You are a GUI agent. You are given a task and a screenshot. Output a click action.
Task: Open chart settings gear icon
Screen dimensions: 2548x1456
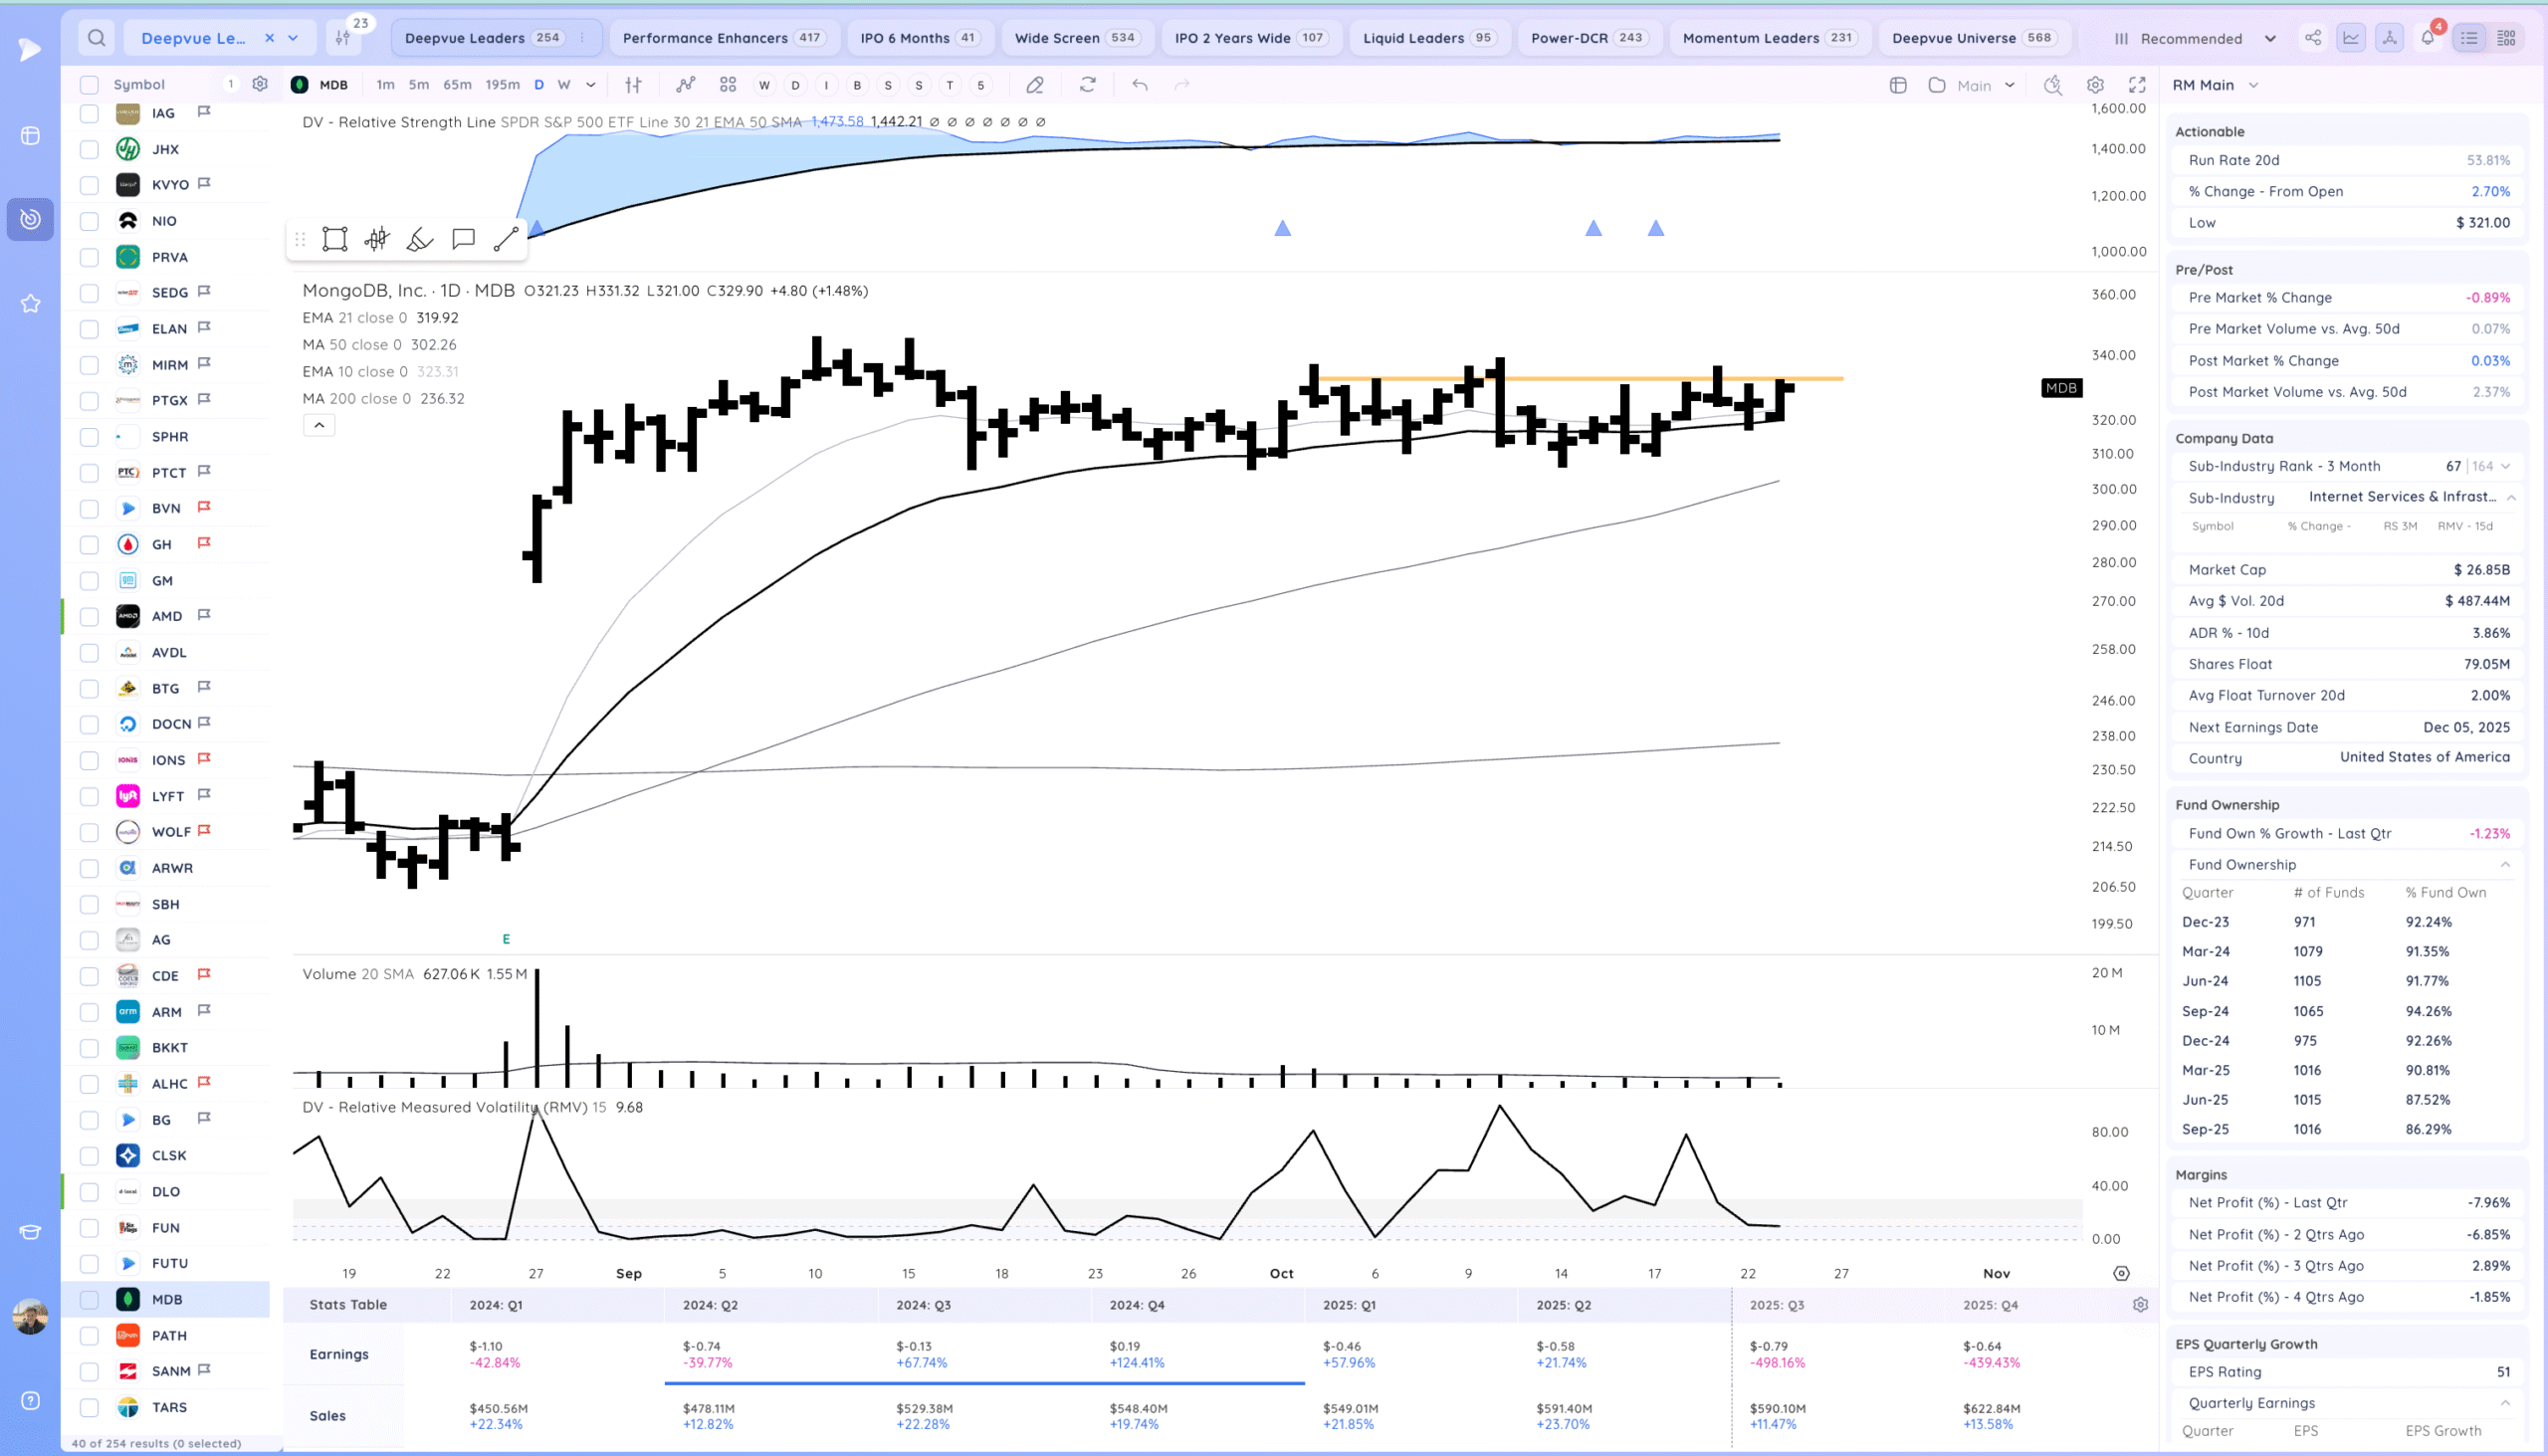pos(2095,85)
